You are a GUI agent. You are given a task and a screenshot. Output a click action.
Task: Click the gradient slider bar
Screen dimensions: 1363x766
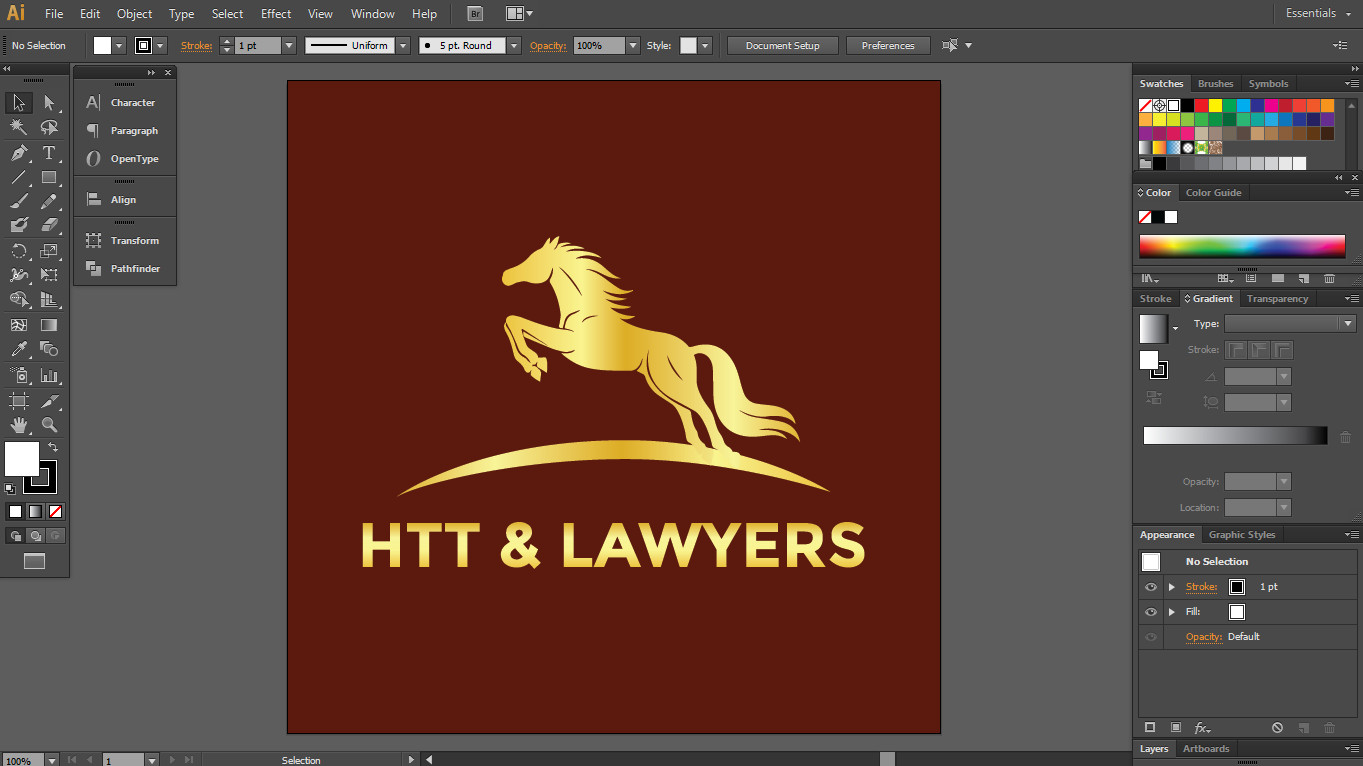click(1235, 436)
